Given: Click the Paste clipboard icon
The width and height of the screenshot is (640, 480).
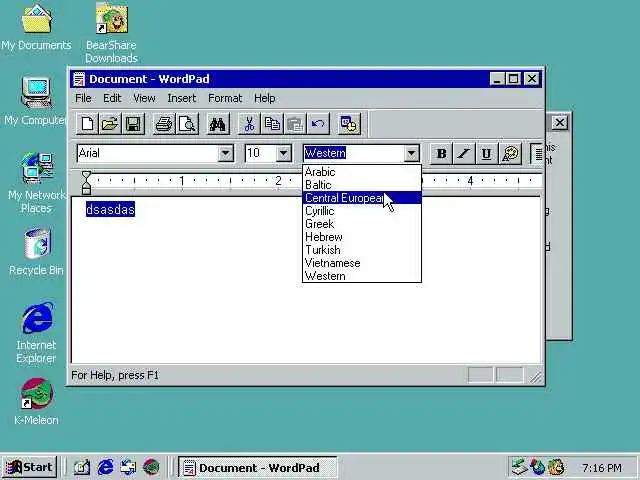Looking at the screenshot, I should coord(295,124).
